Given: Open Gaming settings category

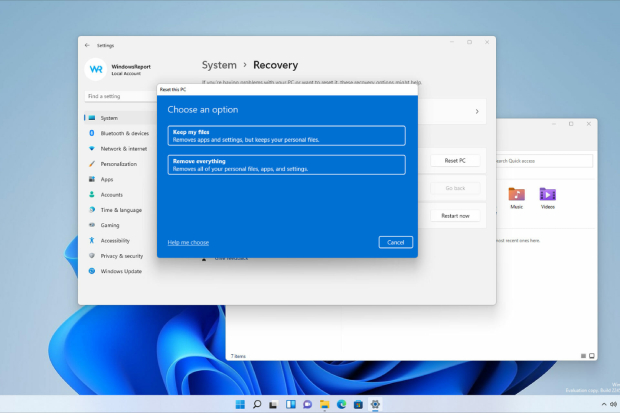Looking at the screenshot, I should coord(109,225).
